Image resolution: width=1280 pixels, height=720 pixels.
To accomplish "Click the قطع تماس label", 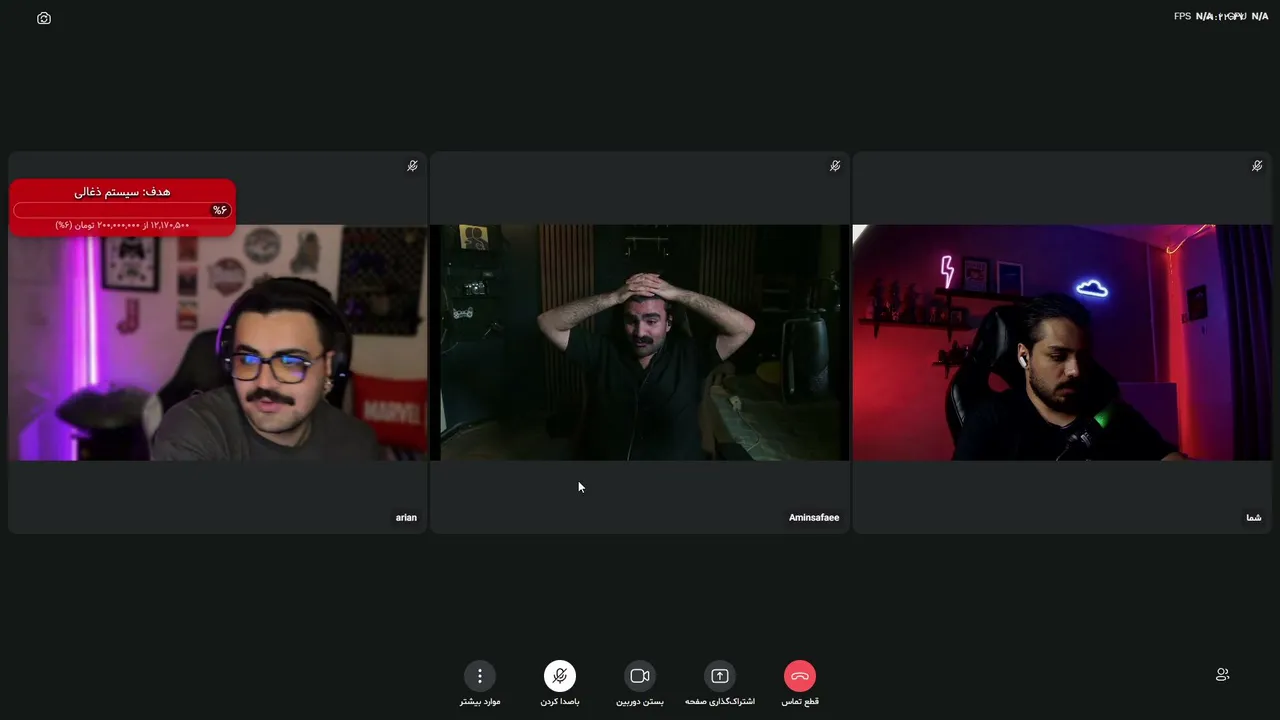I will [800, 702].
